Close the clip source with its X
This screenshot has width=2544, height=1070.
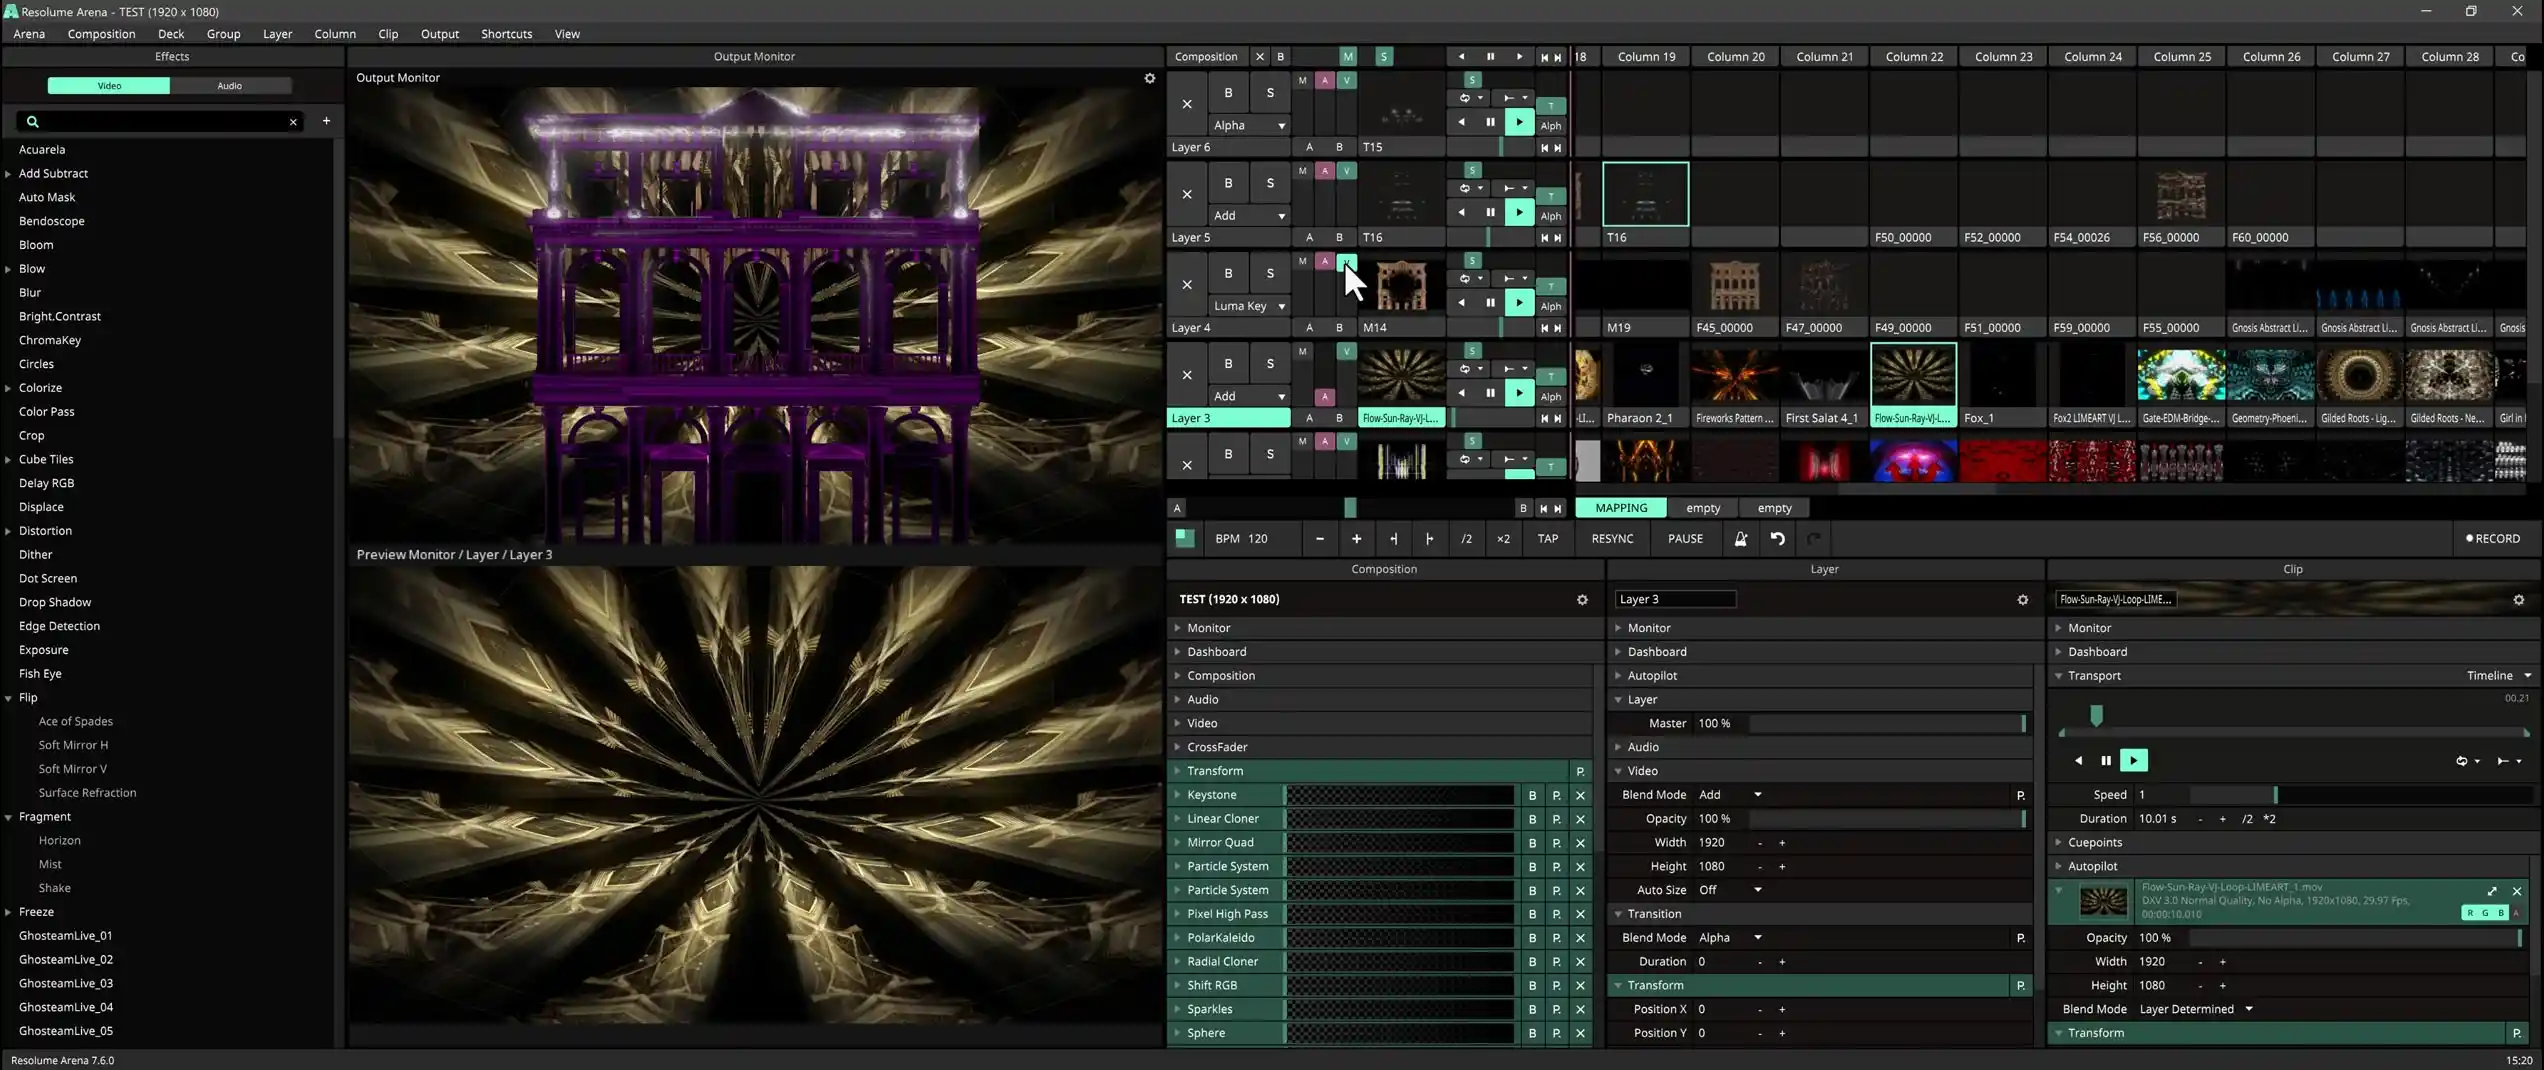pyautogui.click(x=2517, y=892)
